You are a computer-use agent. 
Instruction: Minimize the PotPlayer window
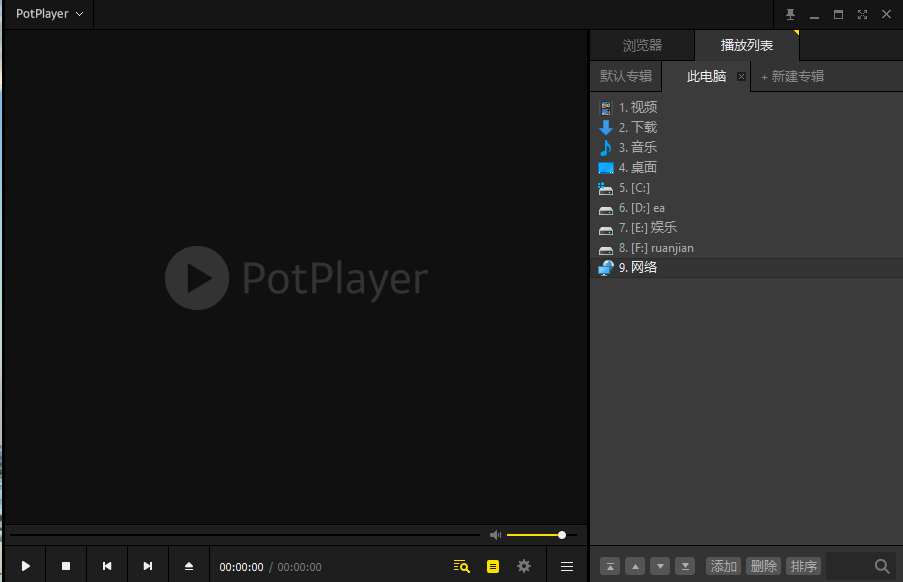pos(814,16)
